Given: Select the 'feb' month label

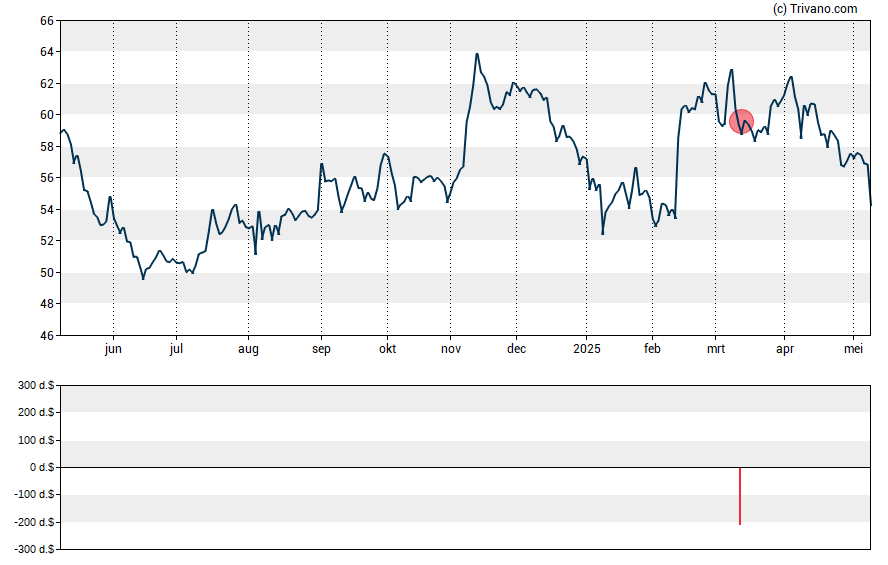Looking at the screenshot, I should tap(652, 349).
